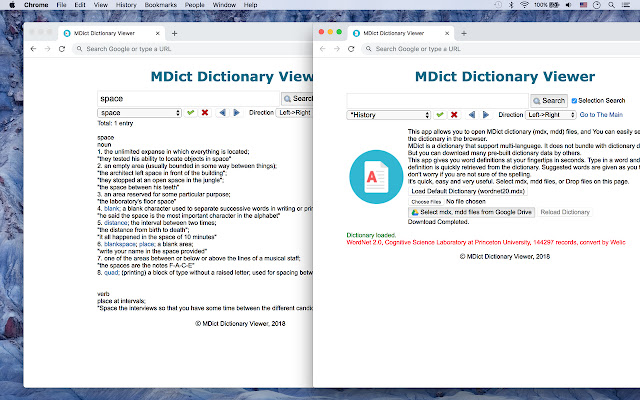Reload page in left Chrome window
The image size is (640, 400).
click(62, 49)
